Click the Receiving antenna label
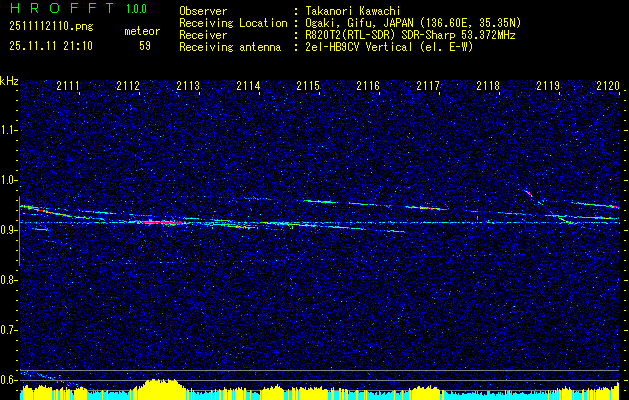The width and height of the screenshot is (629, 400). pyautogui.click(x=230, y=47)
